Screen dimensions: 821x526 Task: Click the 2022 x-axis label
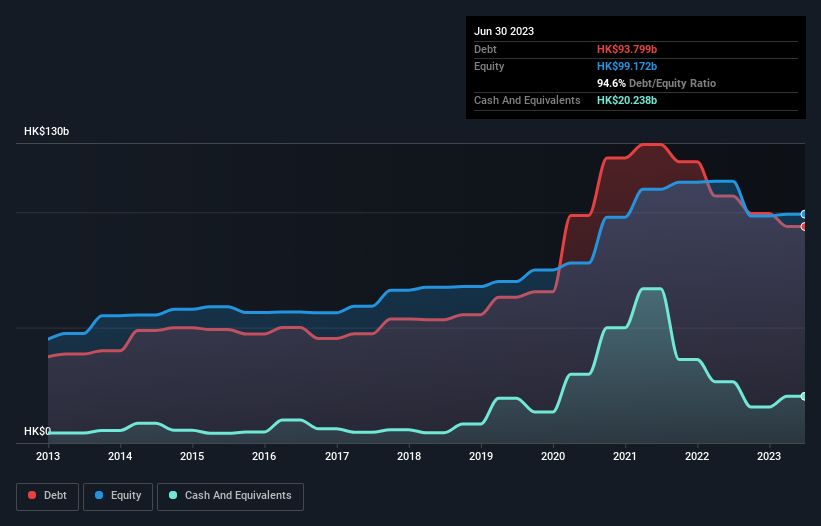697,456
